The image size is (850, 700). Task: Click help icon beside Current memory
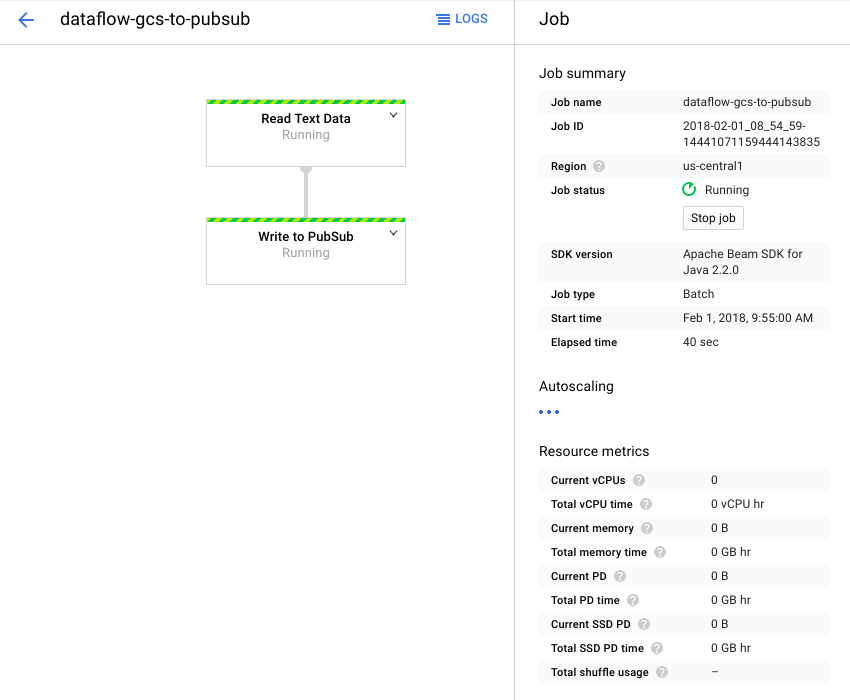click(x=647, y=528)
